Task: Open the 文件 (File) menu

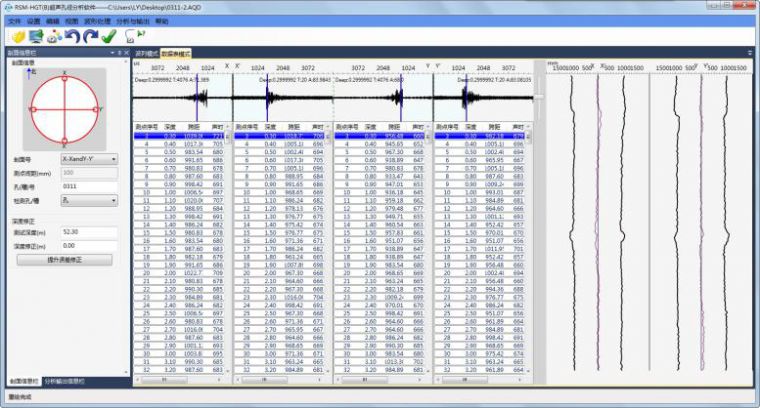Action: 14,20
